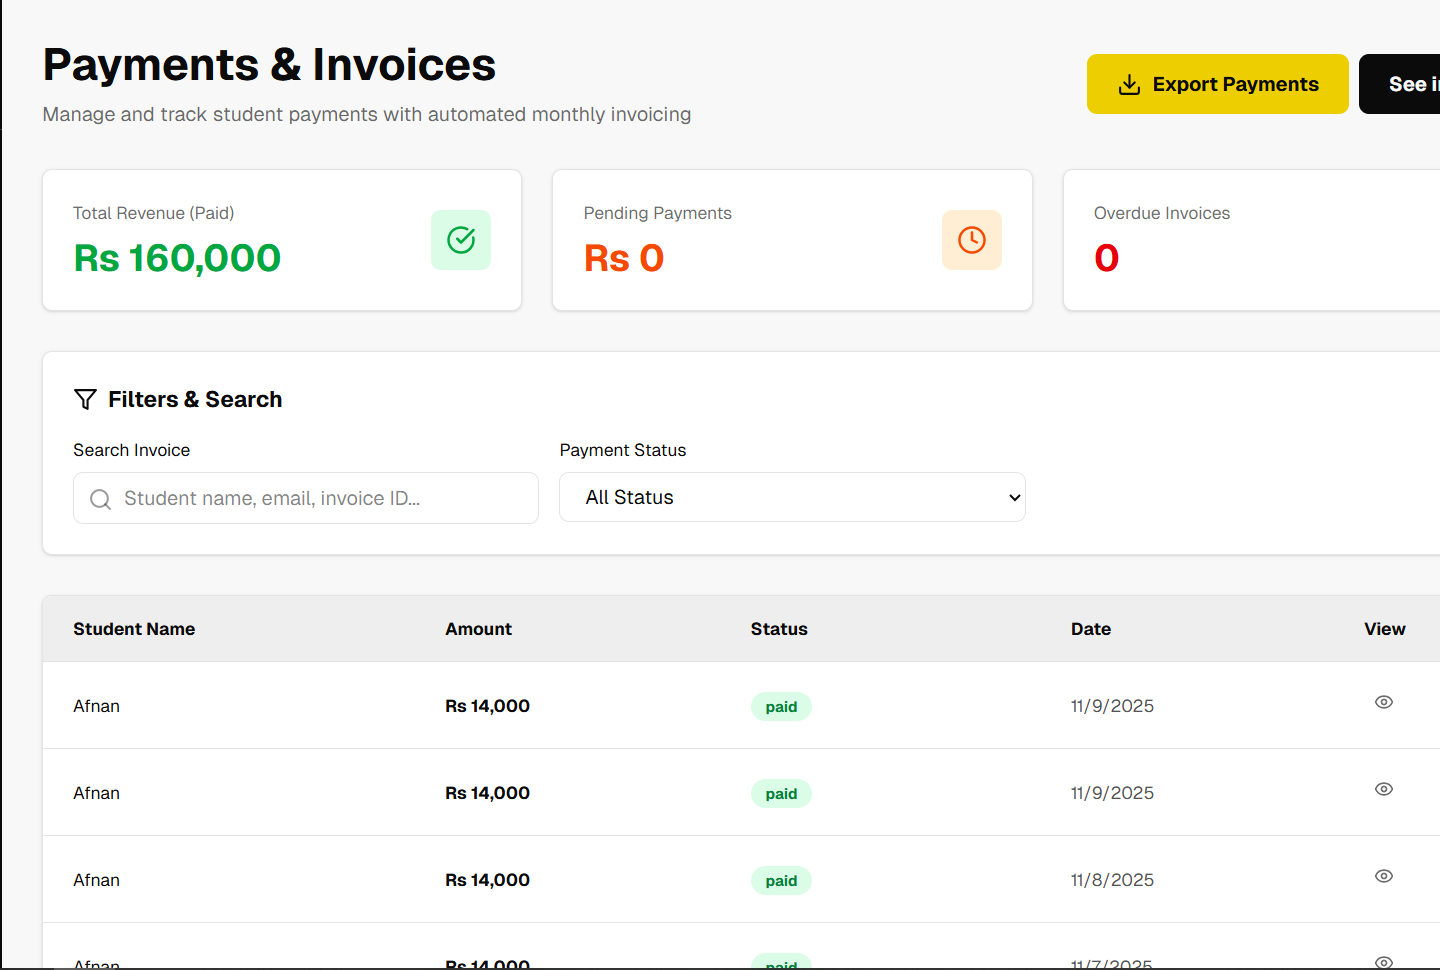
Task: Click the green checkmark icon on Total Revenue card
Action: pos(461,240)
